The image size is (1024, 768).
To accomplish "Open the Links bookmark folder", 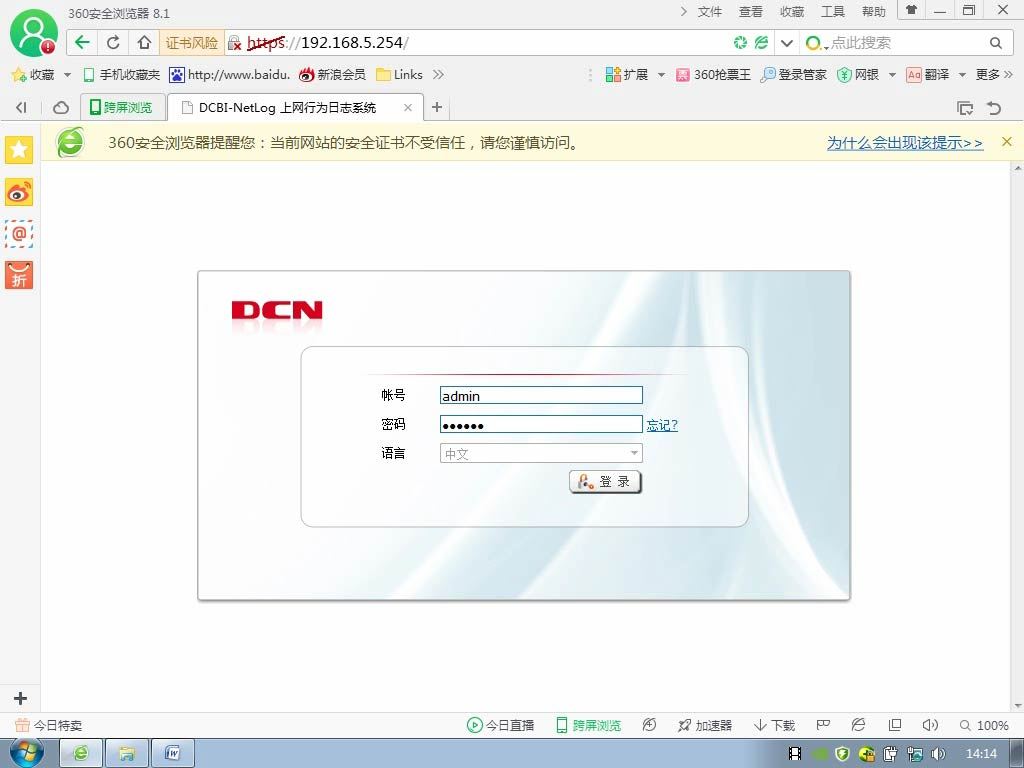I will pos(400,74).
